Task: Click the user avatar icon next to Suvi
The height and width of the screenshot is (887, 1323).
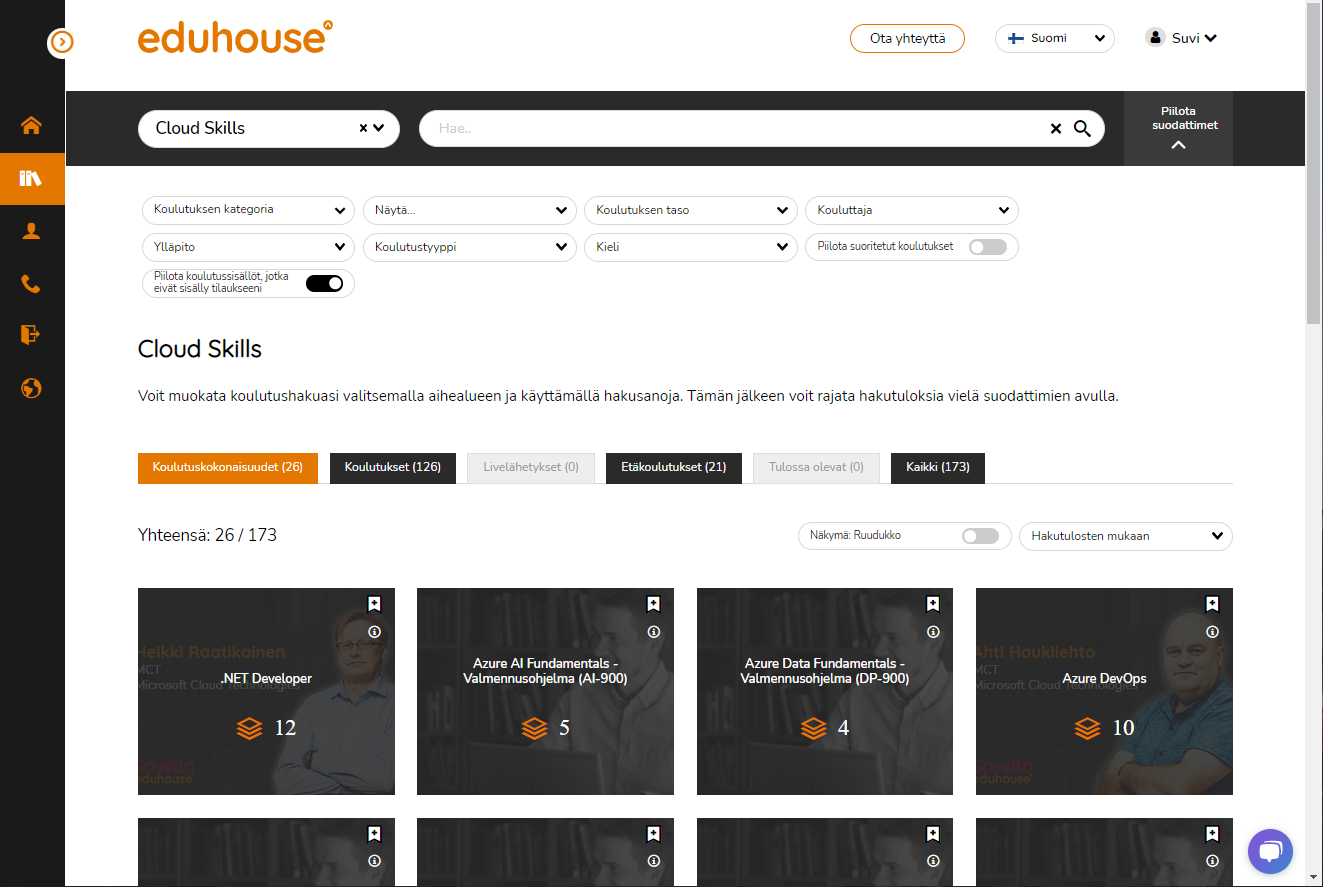Action: pos(1155,38)
